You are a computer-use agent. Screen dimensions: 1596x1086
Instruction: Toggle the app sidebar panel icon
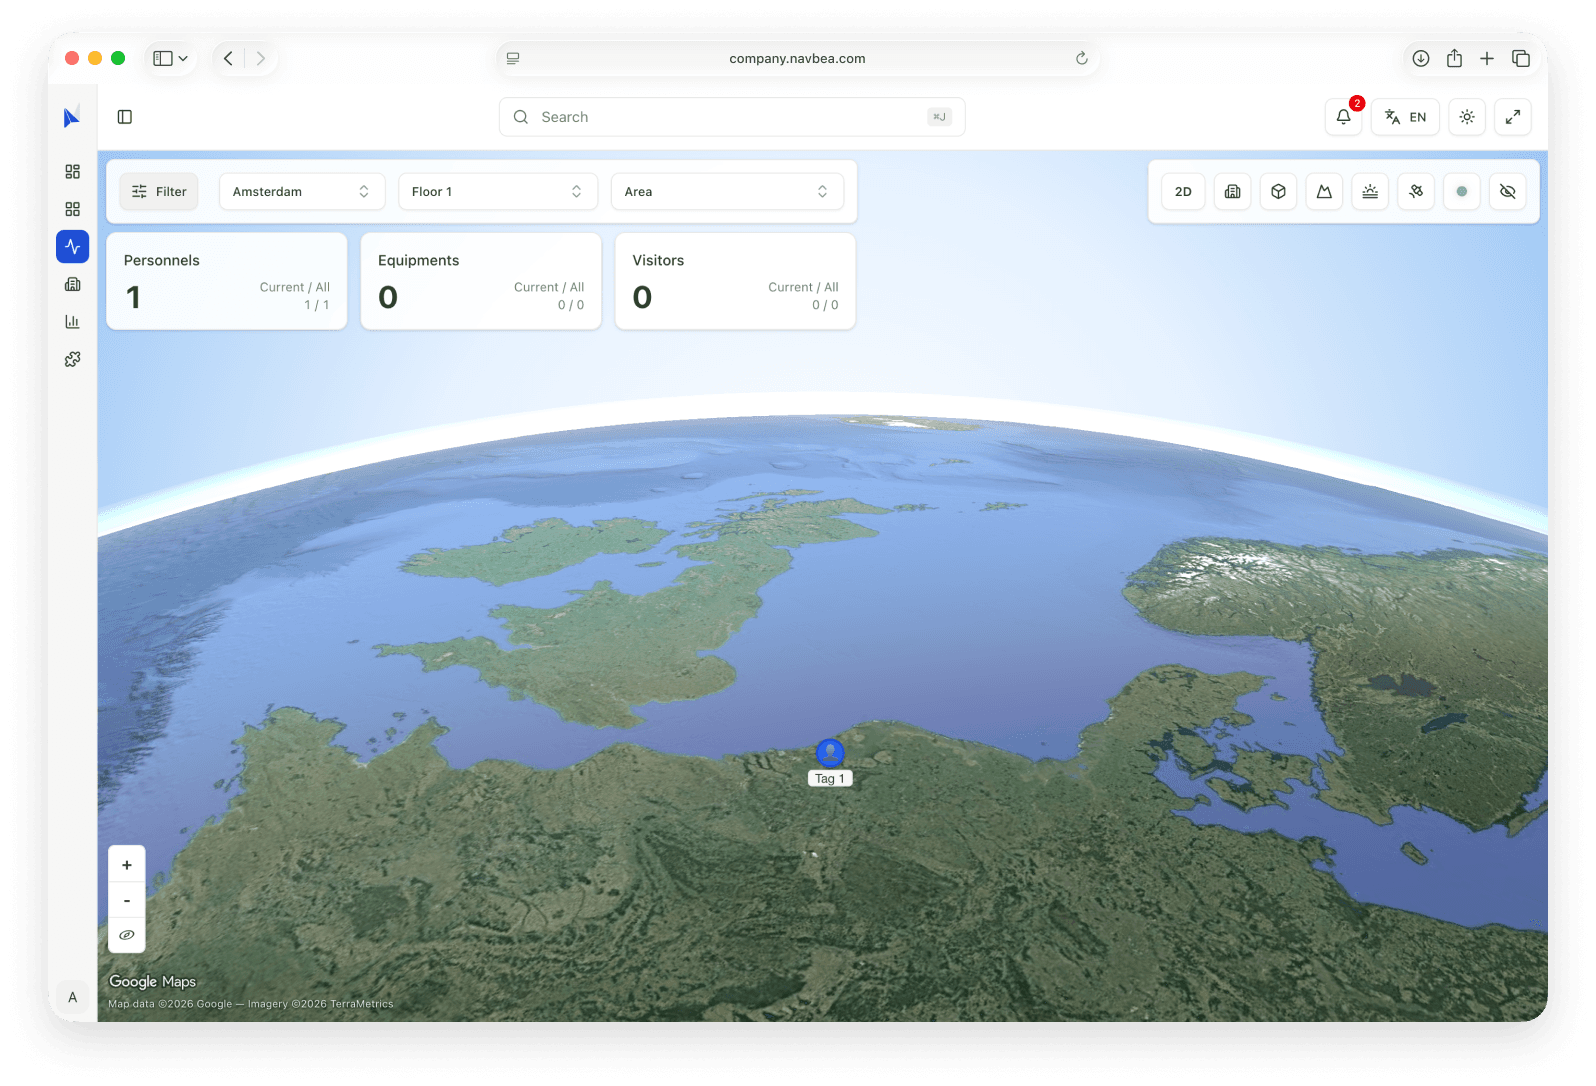coord(125,117)
